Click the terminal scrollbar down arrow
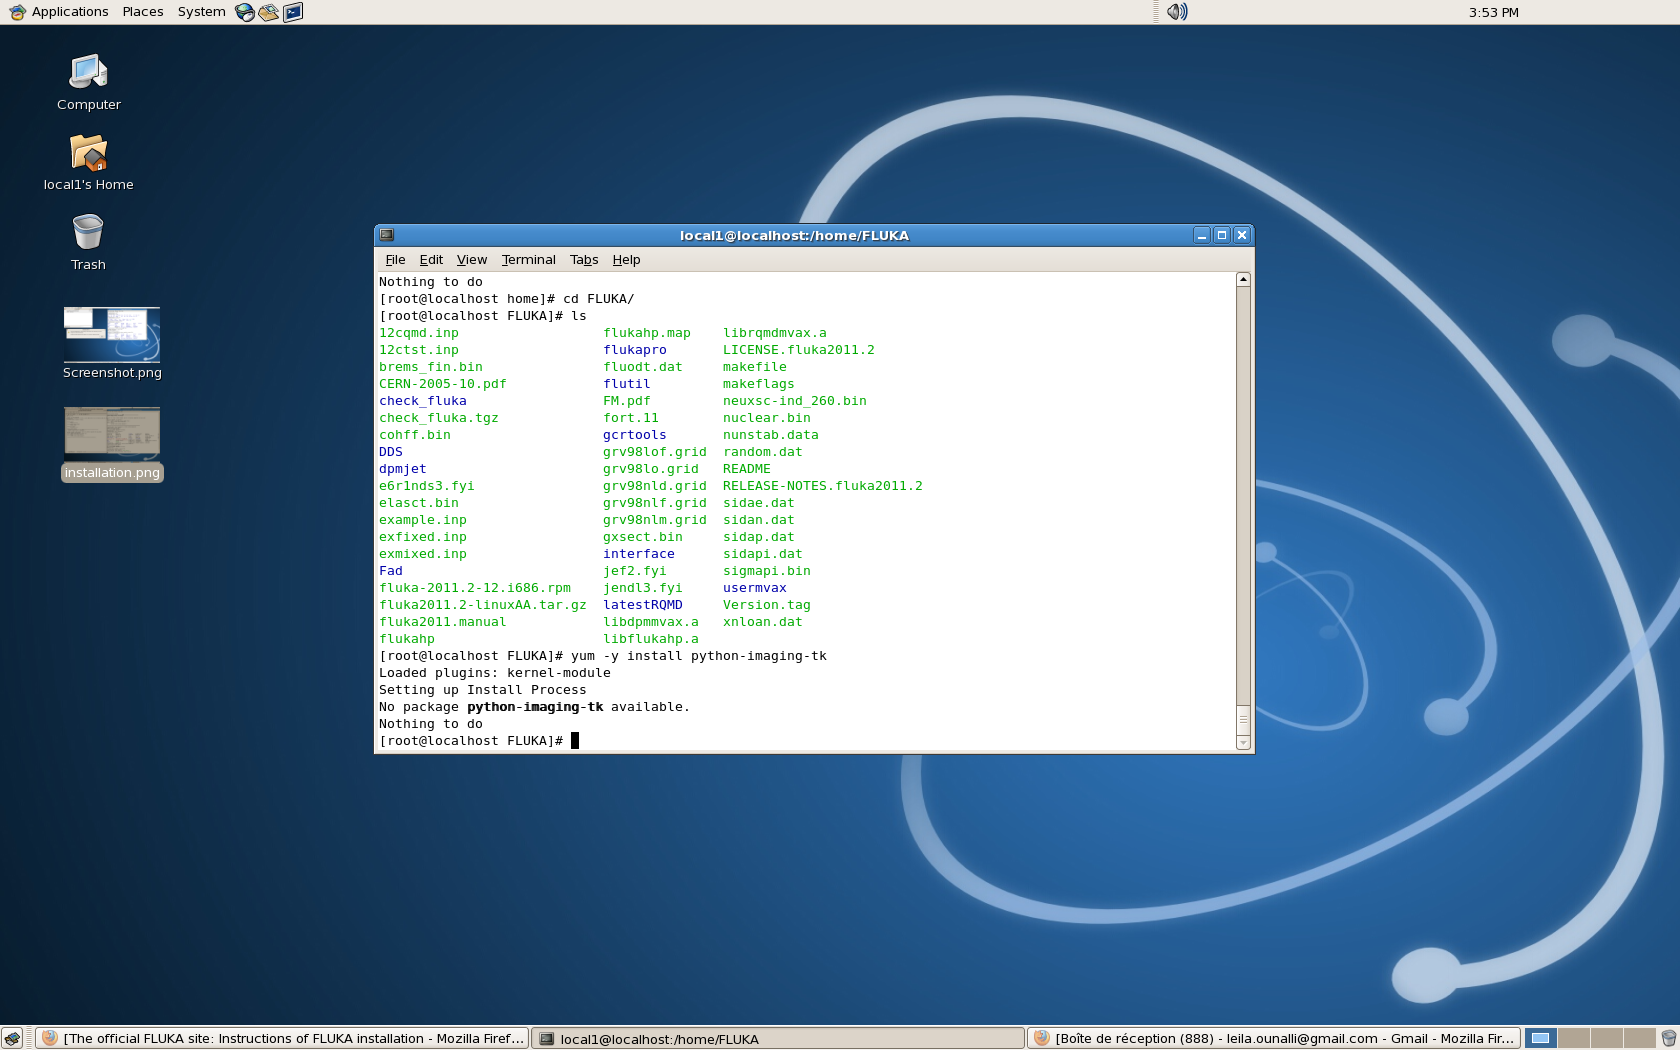Screen dimensions: 1680x1050 click(1243, 742)
